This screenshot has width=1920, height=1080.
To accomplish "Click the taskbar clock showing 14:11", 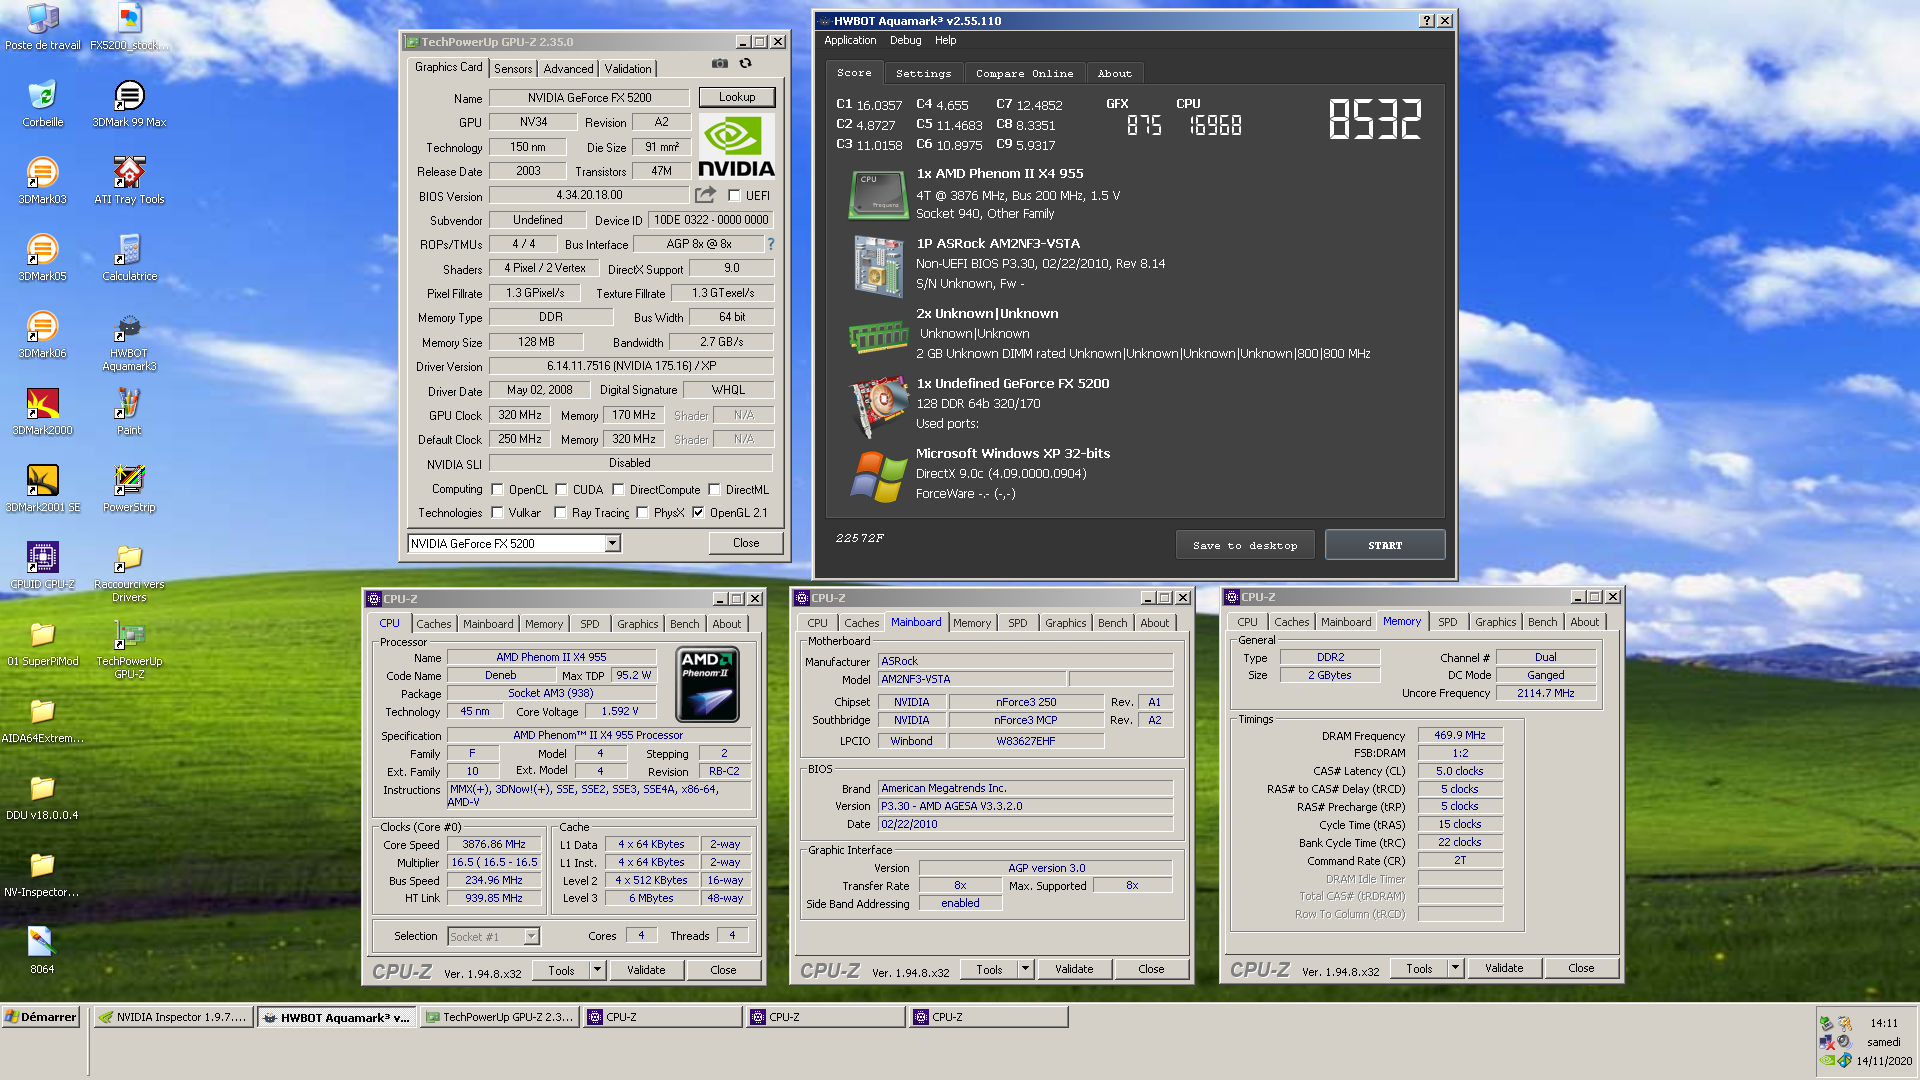I will pos(1884,1023).
